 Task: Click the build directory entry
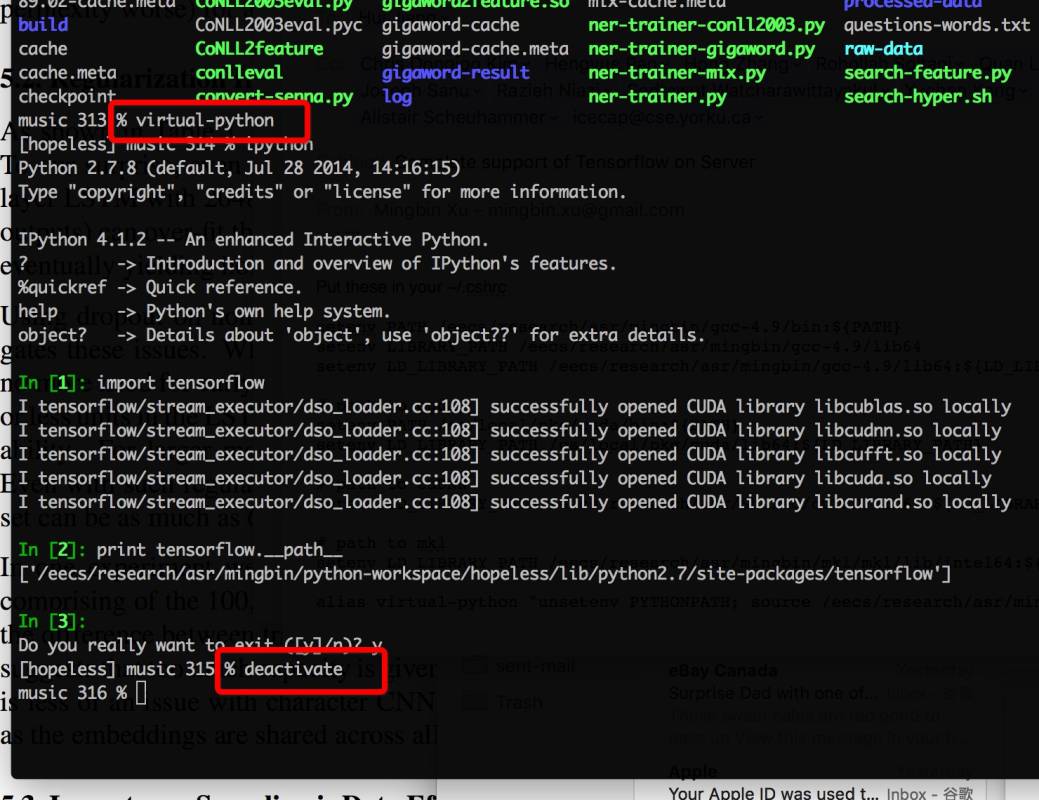pos(43,25)
